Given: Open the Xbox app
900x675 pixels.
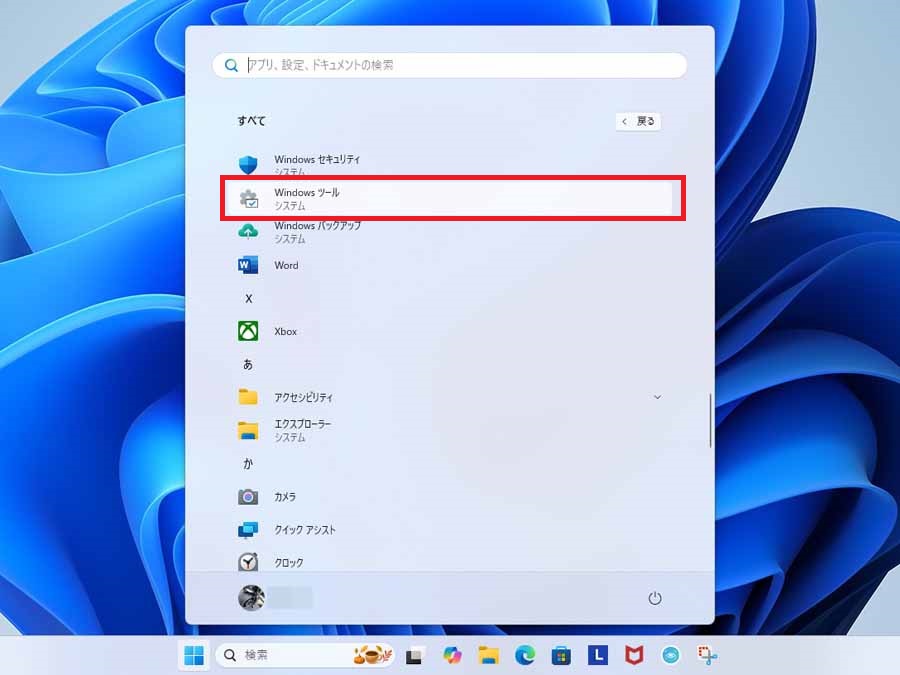Looking at the screenshot, I should click(x=285, y=331).
